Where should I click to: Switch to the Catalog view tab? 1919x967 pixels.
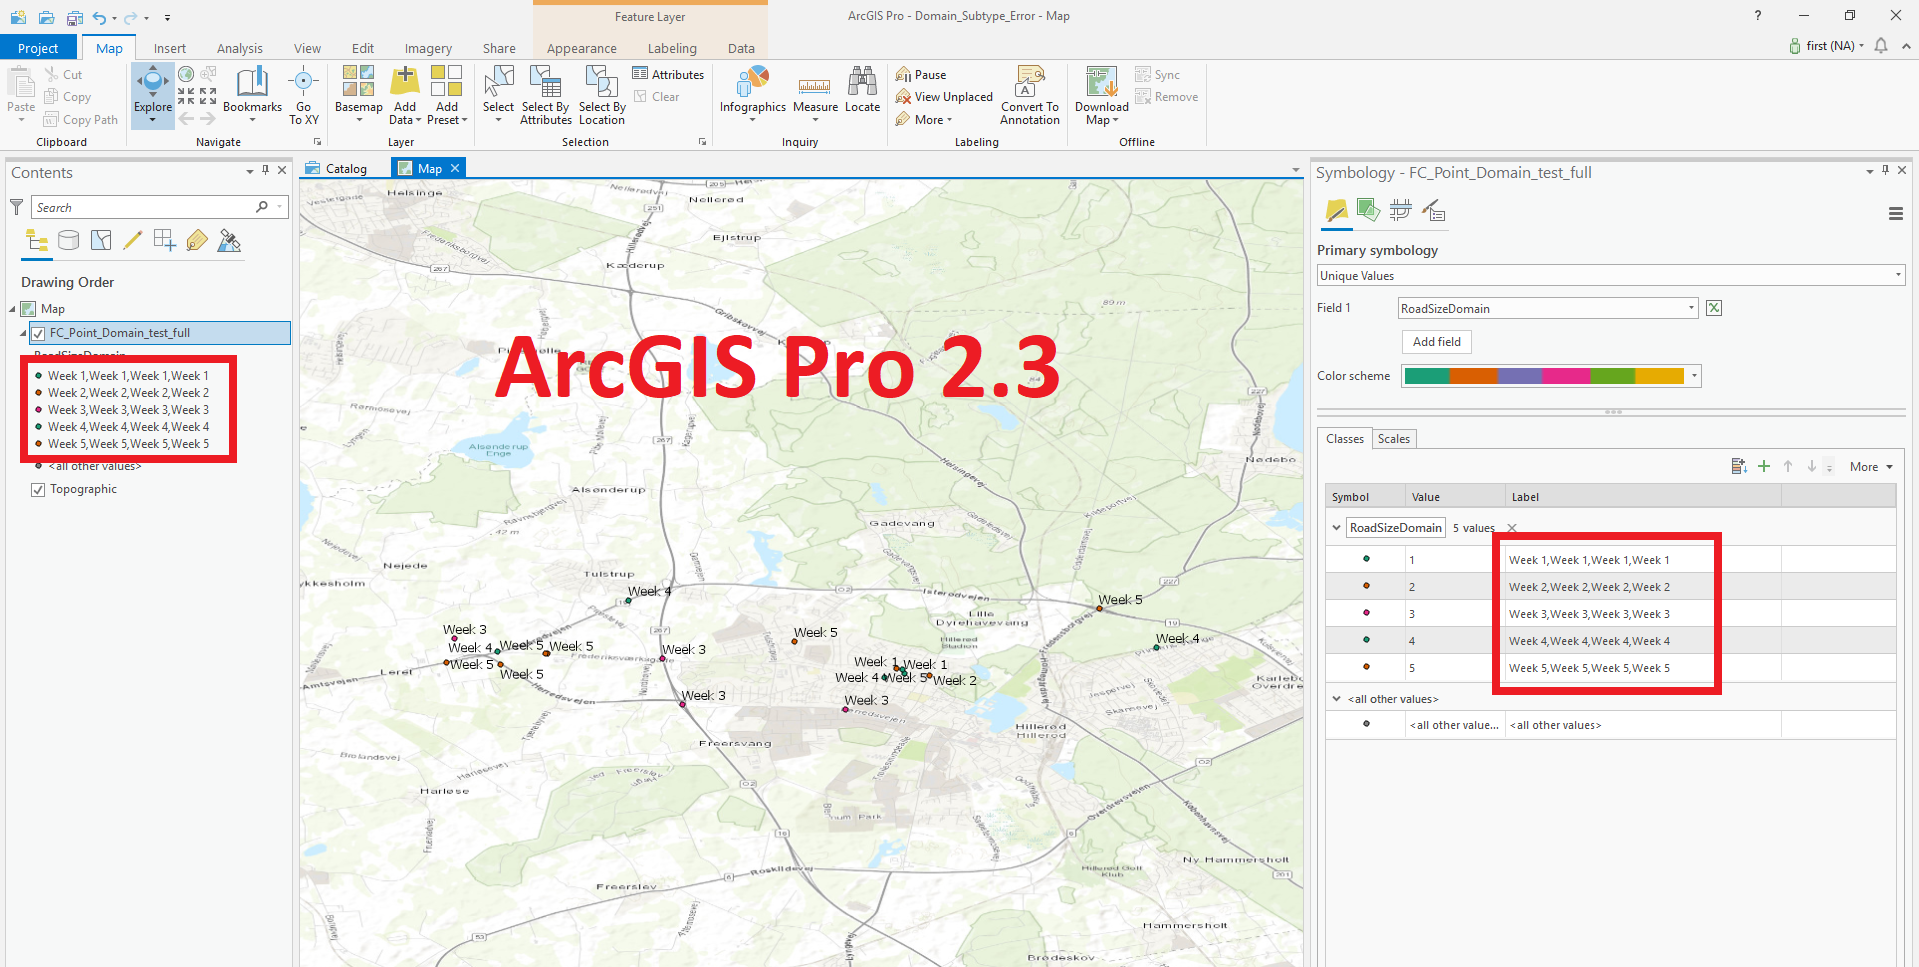[x=337, y=168]
